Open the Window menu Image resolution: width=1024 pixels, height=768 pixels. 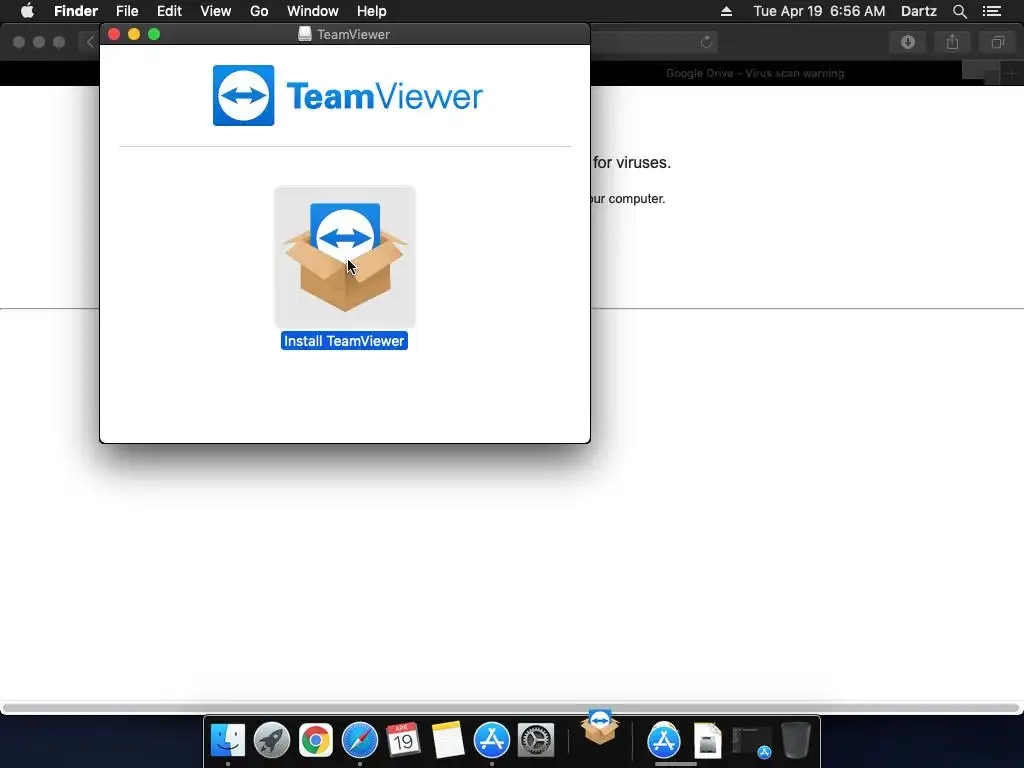[x=313, y=11]
